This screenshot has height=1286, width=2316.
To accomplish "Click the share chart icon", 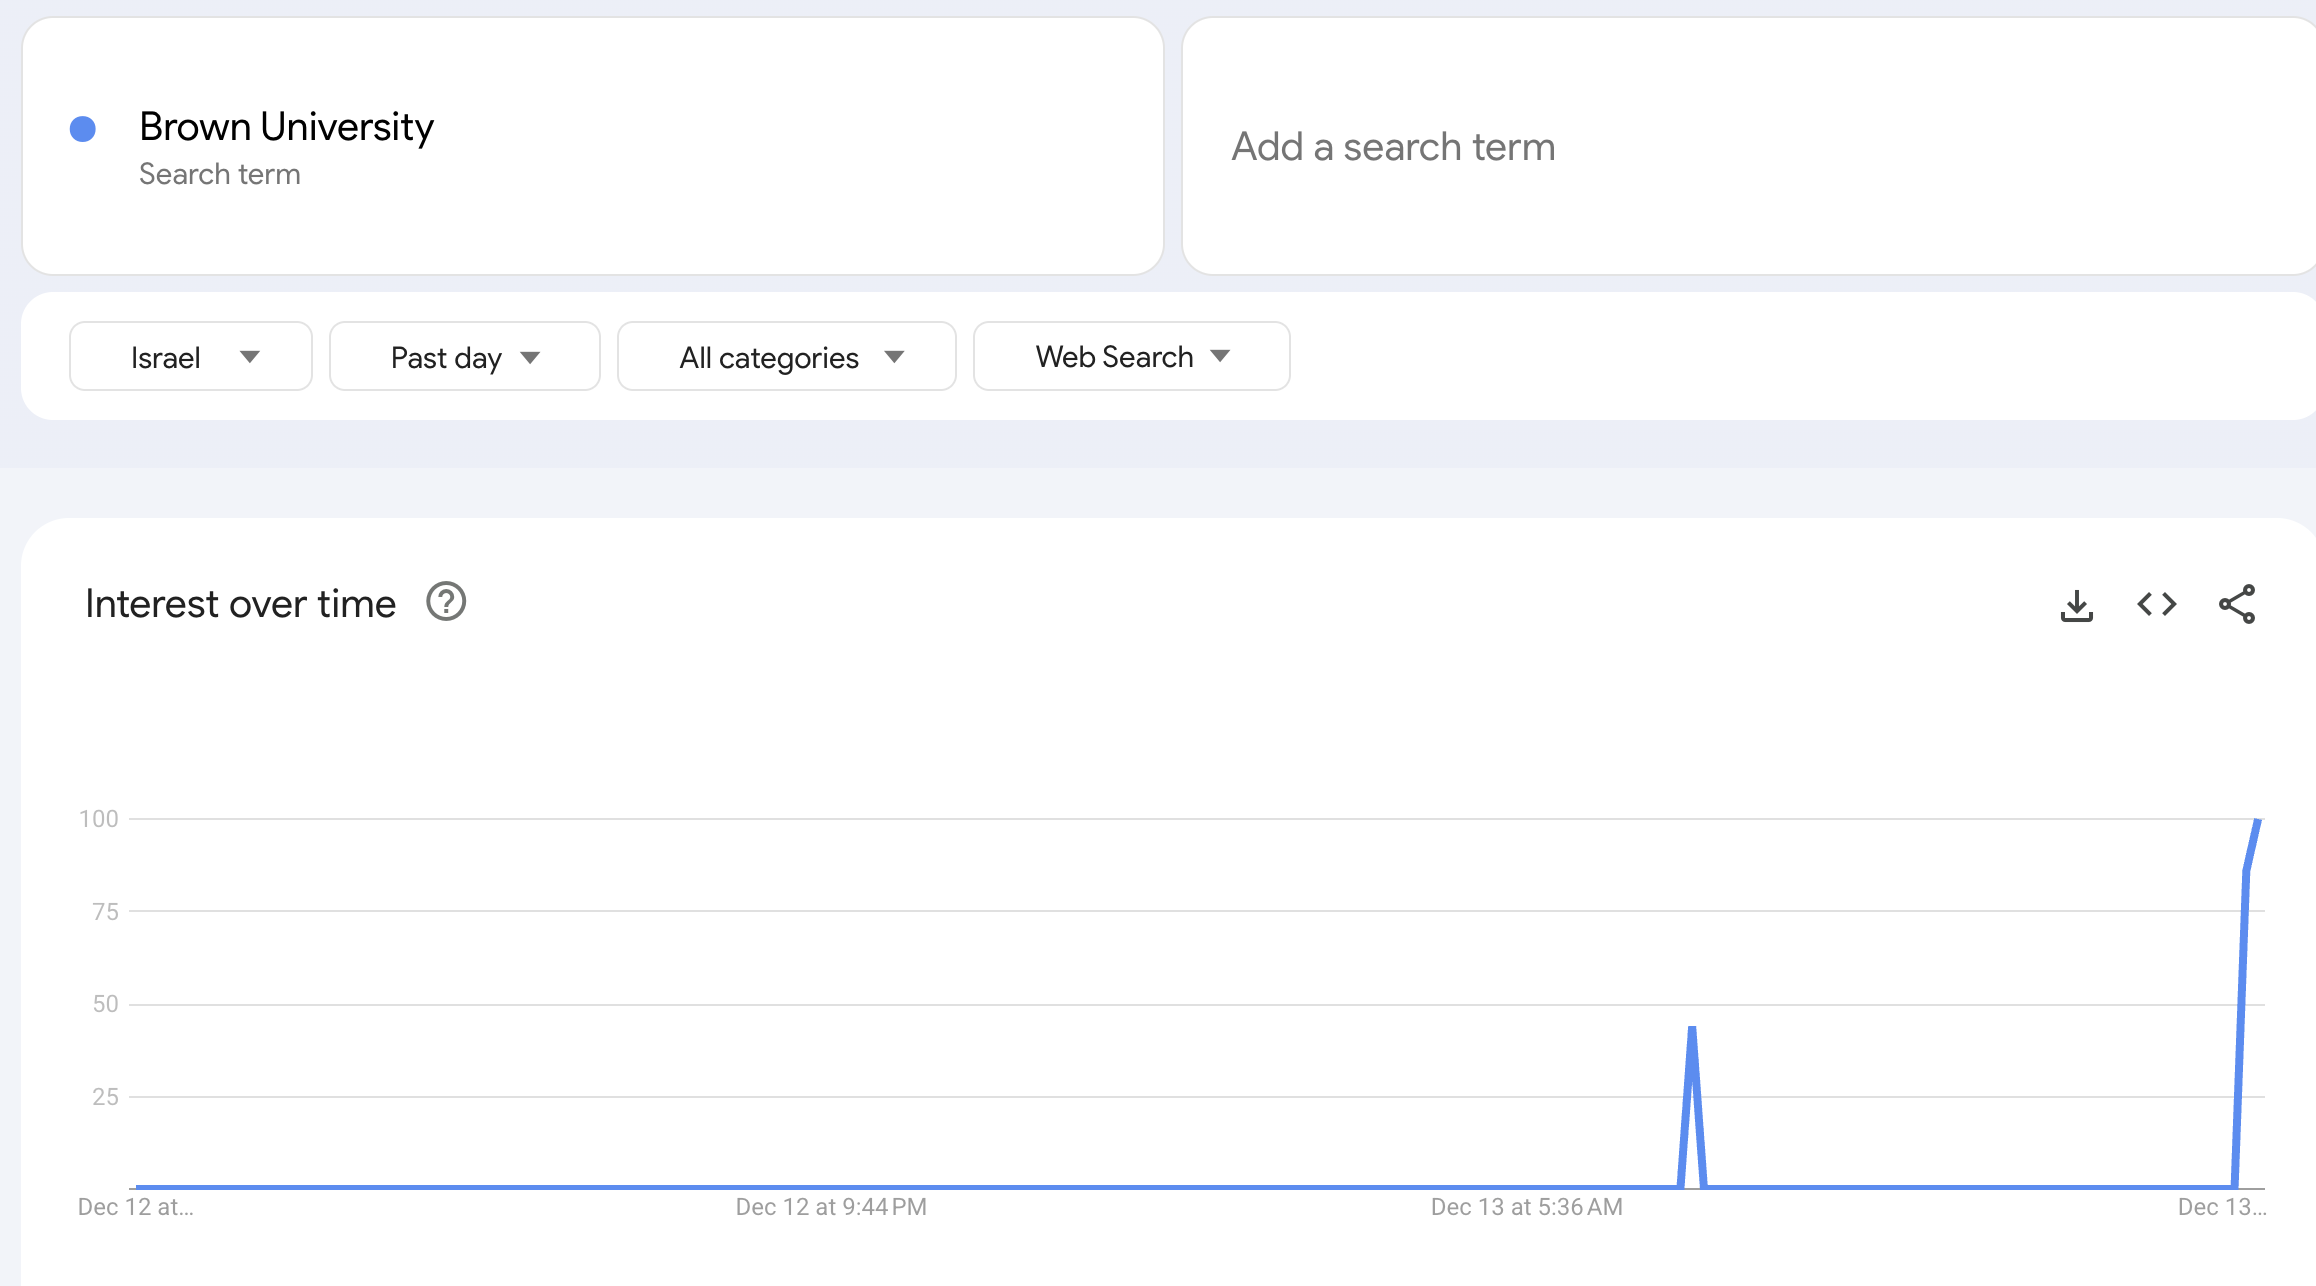I will 2236,604.
